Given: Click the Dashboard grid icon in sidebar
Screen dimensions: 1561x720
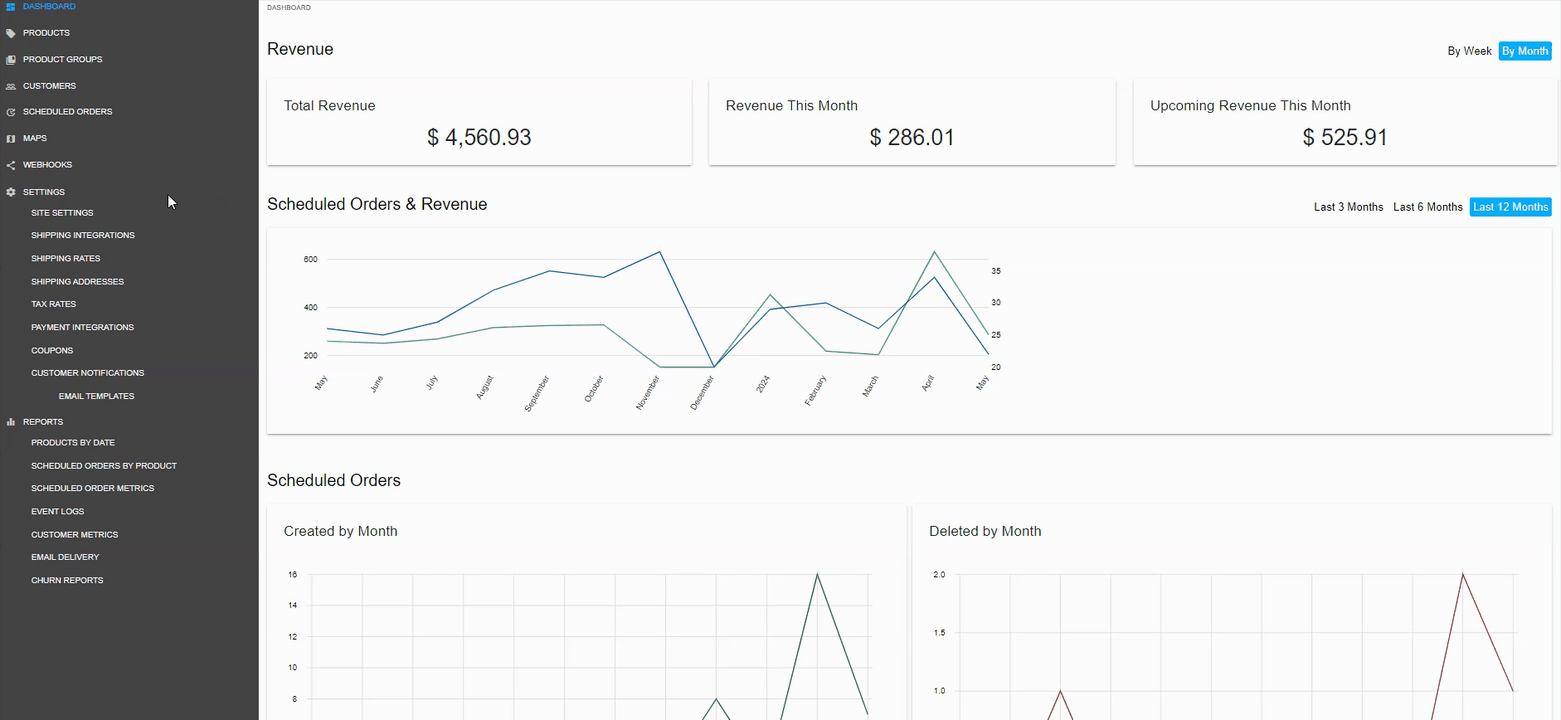Looking at the screenshot, I should pos(11,7).
